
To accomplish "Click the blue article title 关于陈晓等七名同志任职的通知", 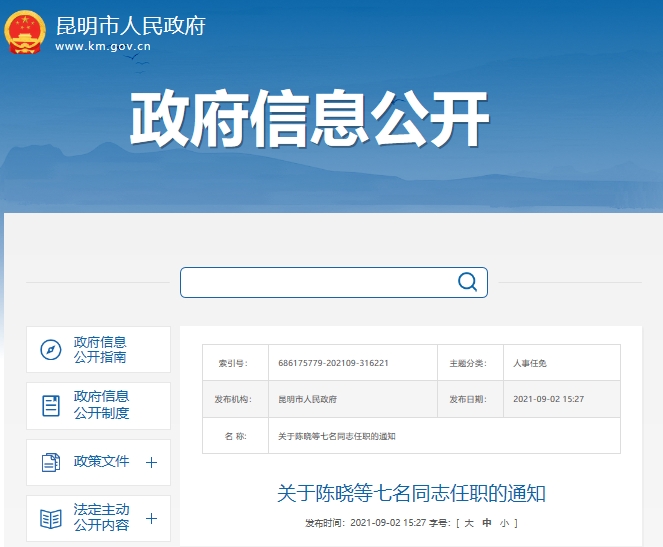I will tap(411, 493).
